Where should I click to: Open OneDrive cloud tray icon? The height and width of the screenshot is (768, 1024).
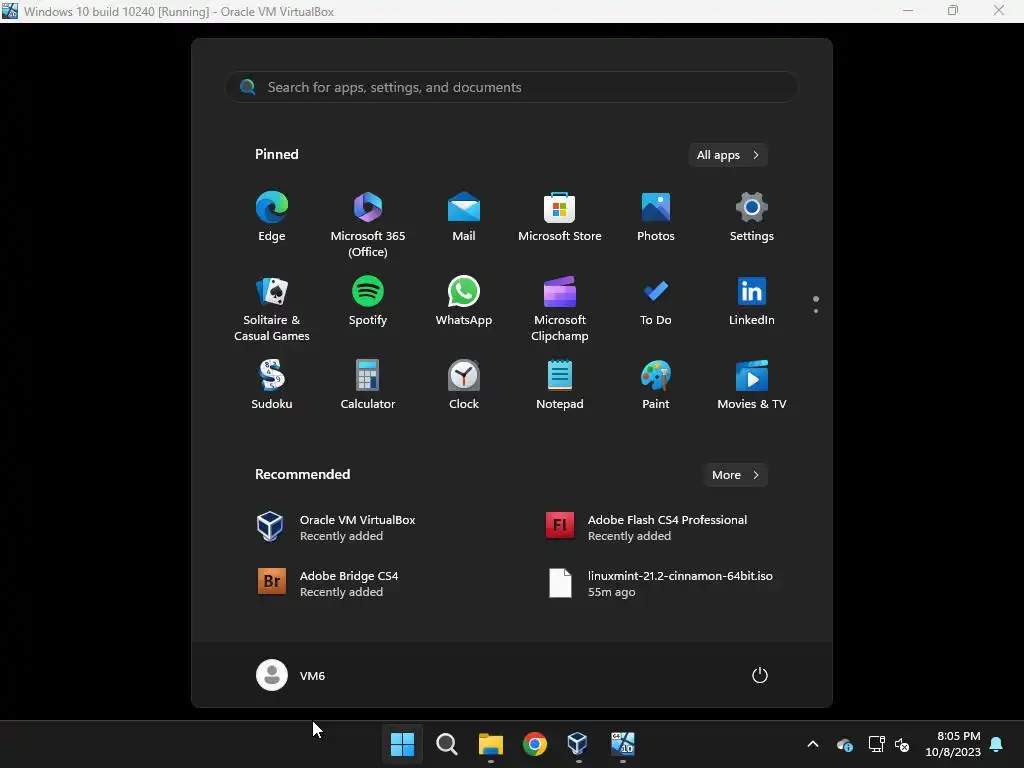pyautogui.click(x=844, y=744)
